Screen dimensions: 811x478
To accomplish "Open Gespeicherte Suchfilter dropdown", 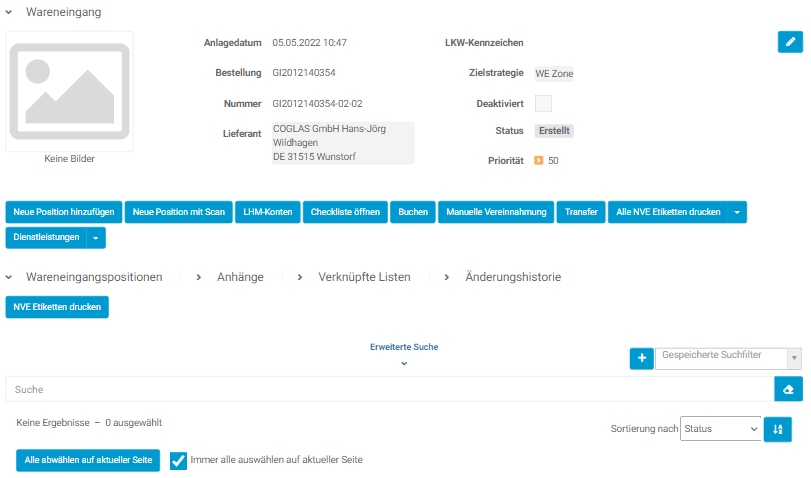I will 727,358.
